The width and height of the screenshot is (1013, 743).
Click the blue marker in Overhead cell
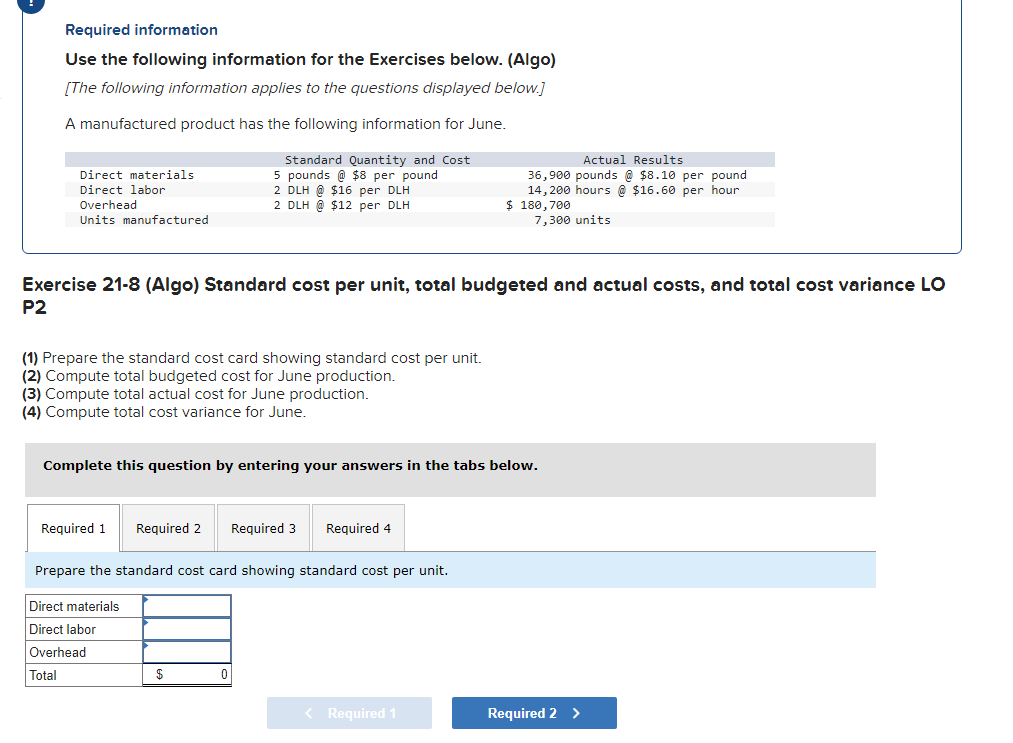point(146,645)
